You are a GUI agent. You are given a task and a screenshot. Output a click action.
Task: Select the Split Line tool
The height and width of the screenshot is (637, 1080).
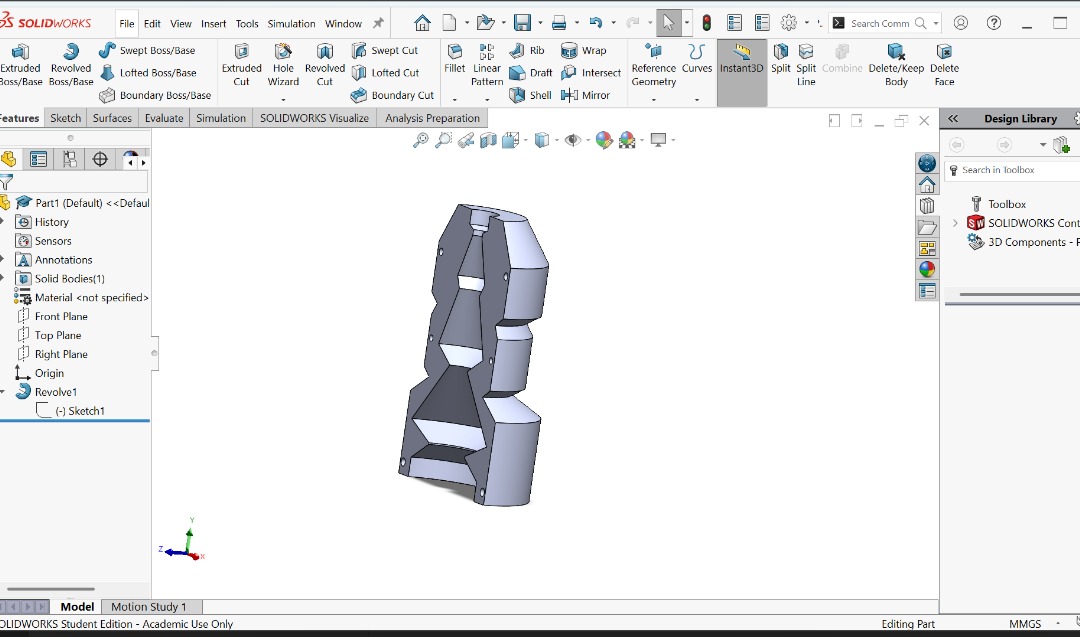coord(806,65)
